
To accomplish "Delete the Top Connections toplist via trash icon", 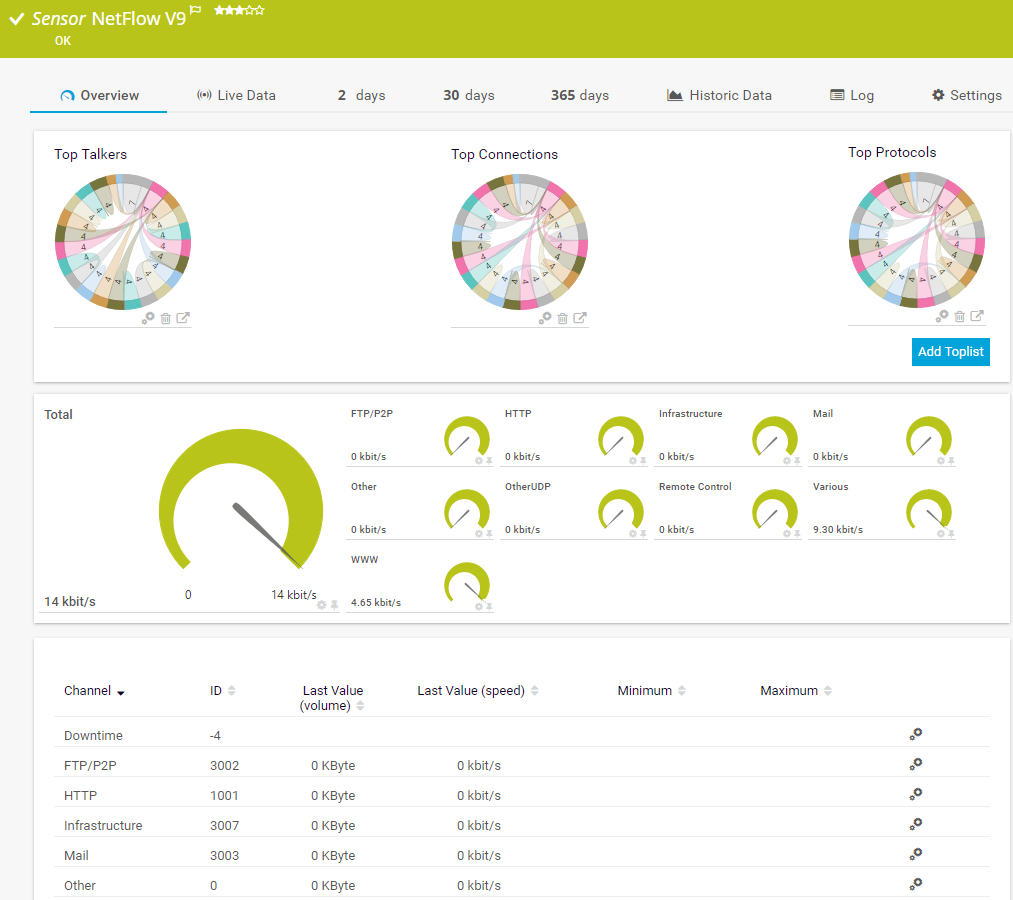I will click(x=561, y=318).
